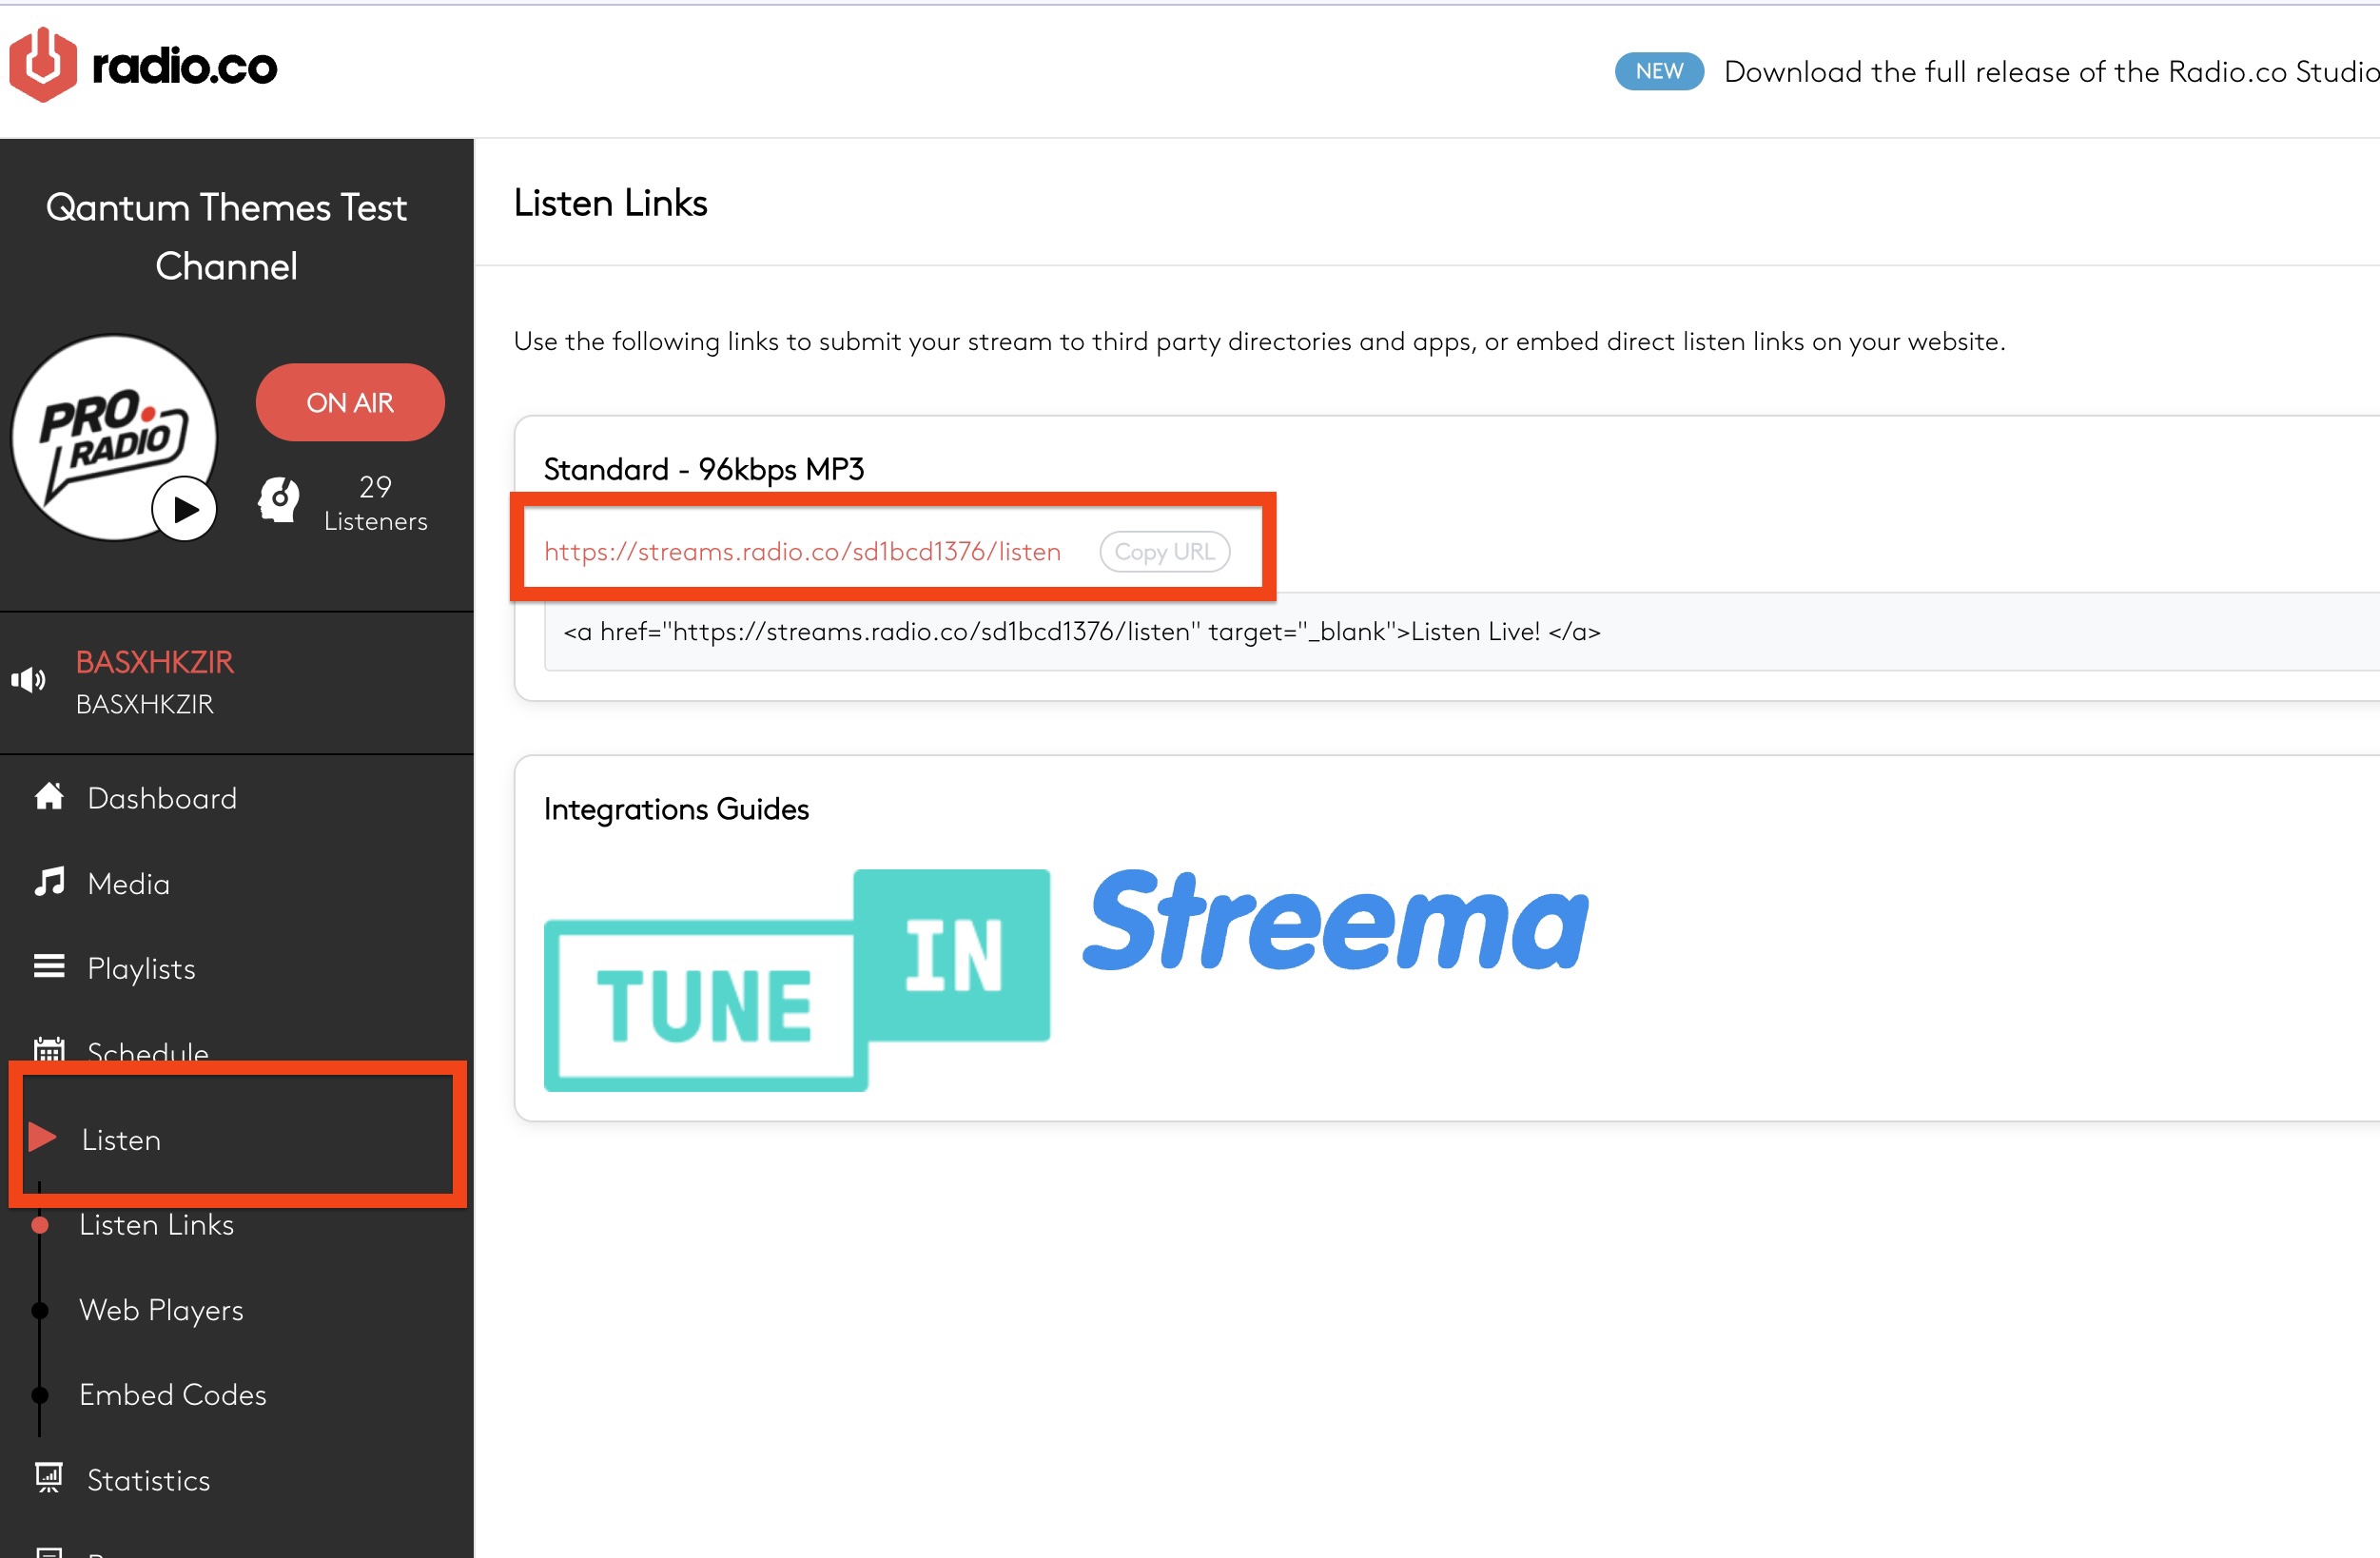The image size is (2380, 1558).
Task: Select Web Players submenu
Action: point(161,1309)
